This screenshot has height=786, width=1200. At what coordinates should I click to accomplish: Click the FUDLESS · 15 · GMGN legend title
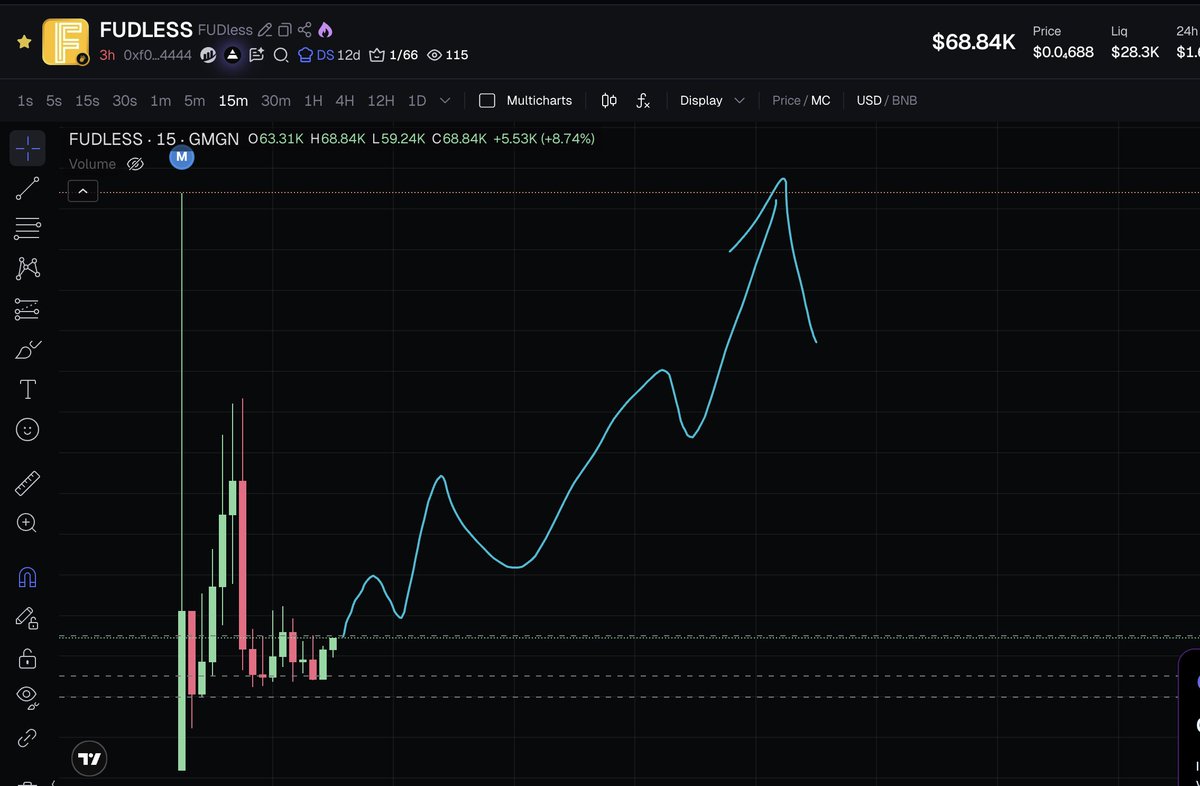point(154,139)
